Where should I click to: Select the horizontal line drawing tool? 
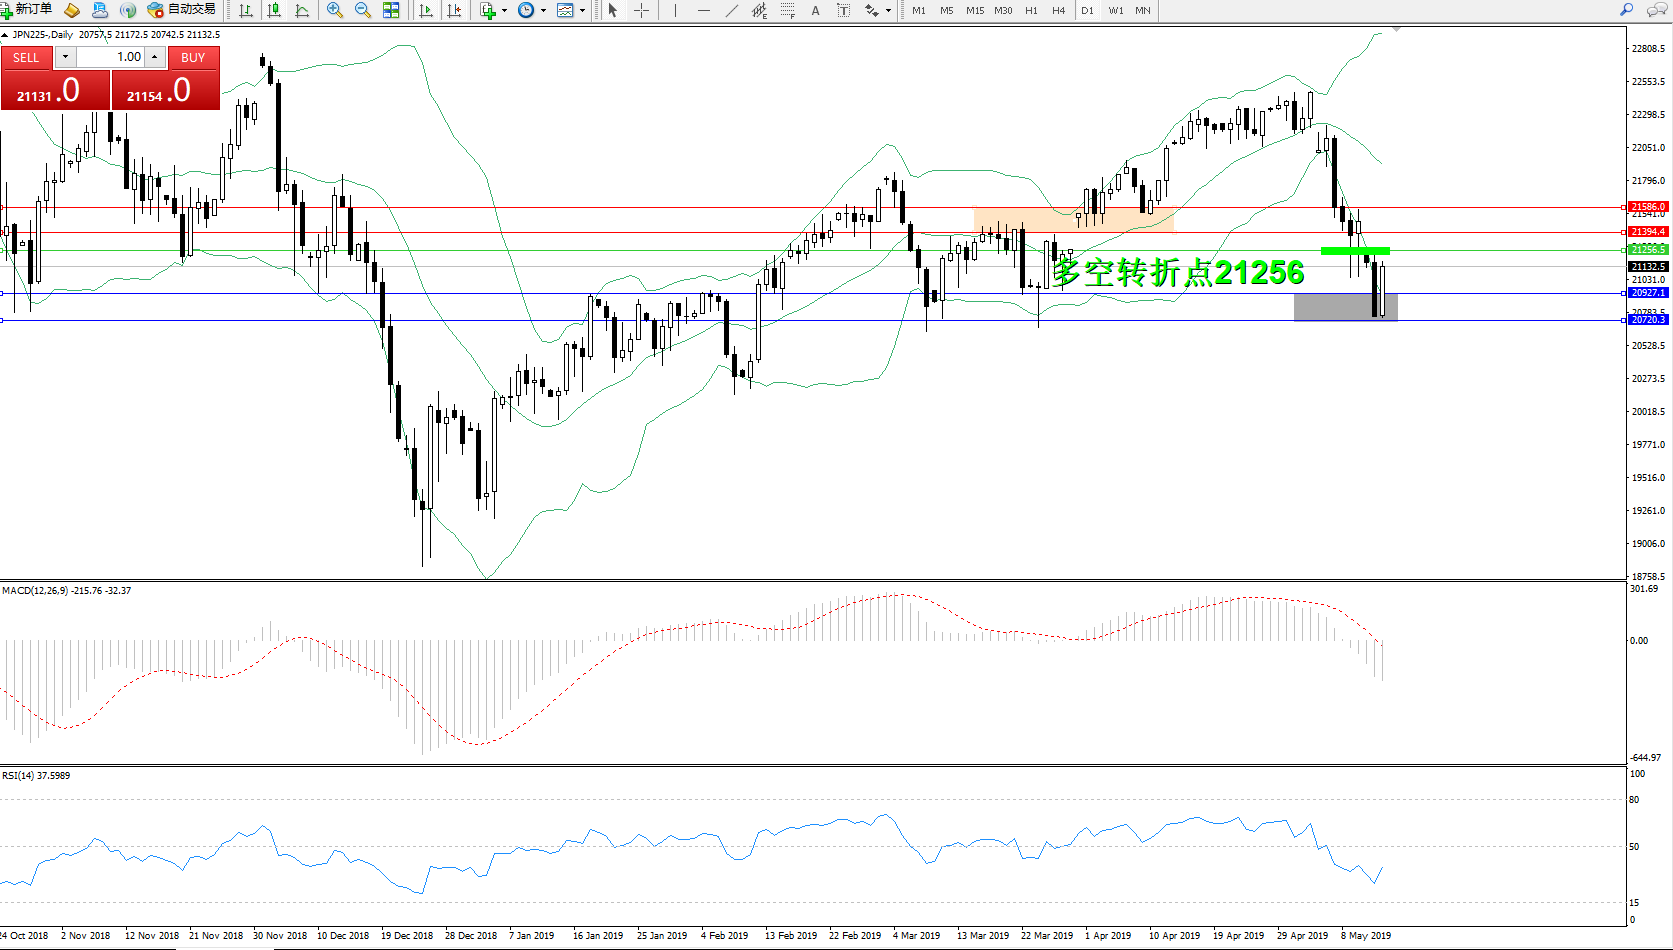704,10
